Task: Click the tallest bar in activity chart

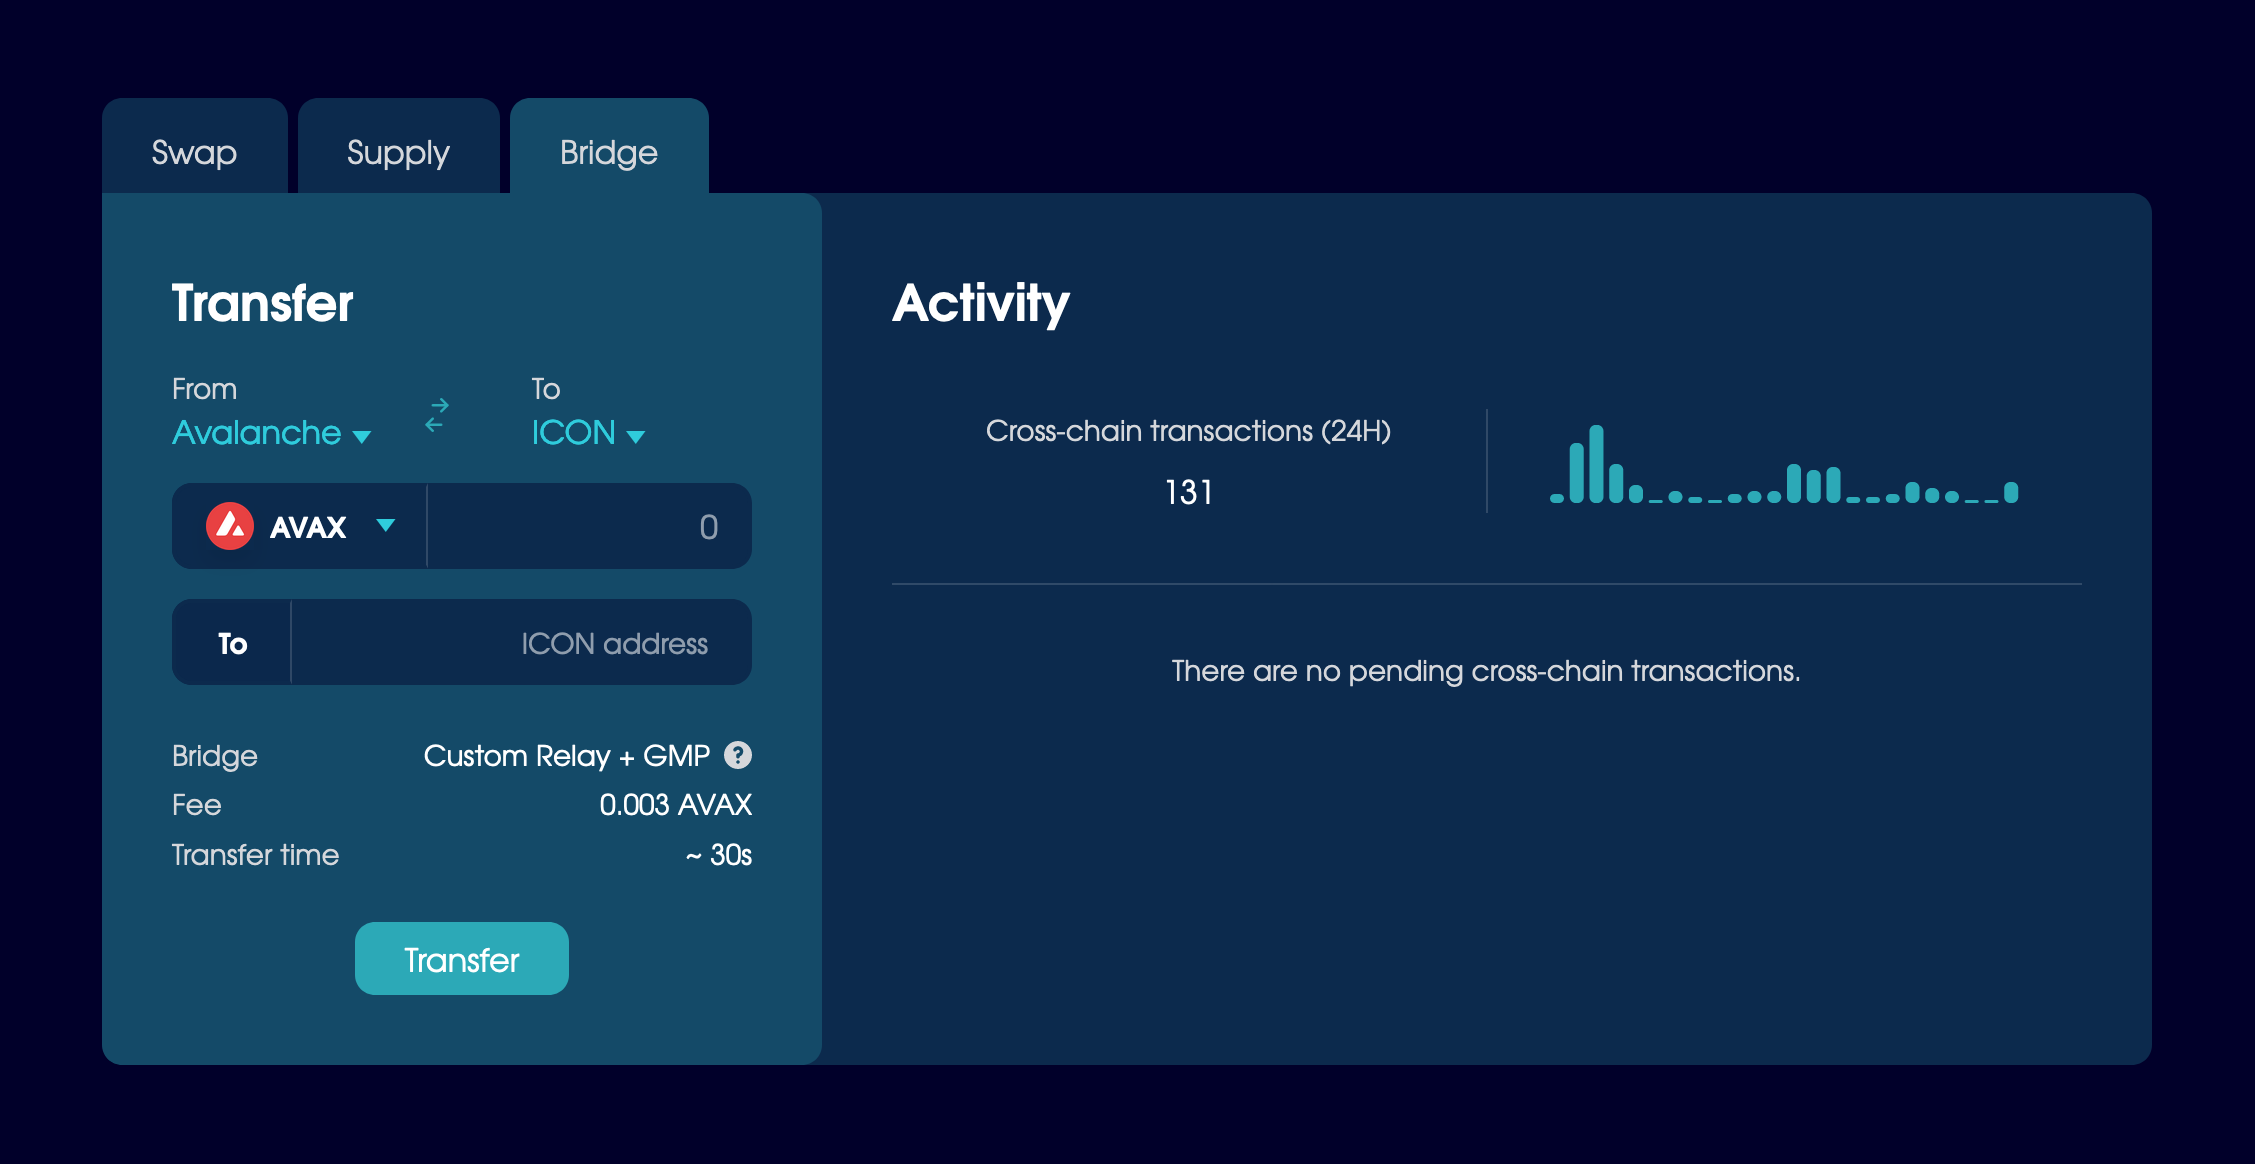Action: [x=1596, y=464]
